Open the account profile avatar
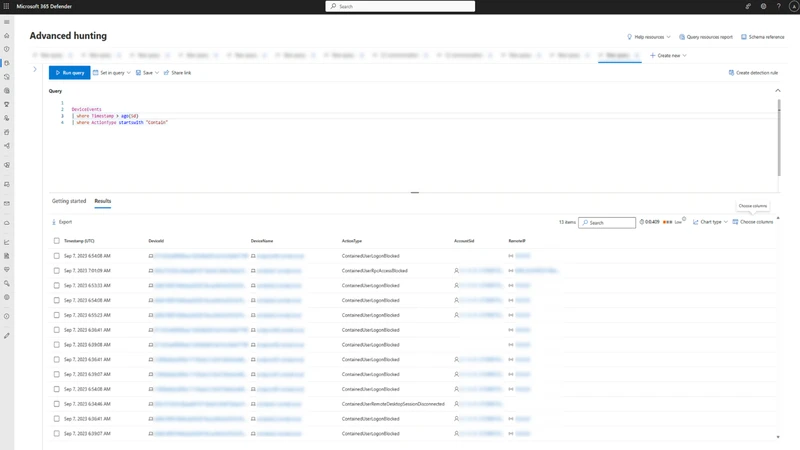This screenshot has height=450, width=800. coord(794,6)
